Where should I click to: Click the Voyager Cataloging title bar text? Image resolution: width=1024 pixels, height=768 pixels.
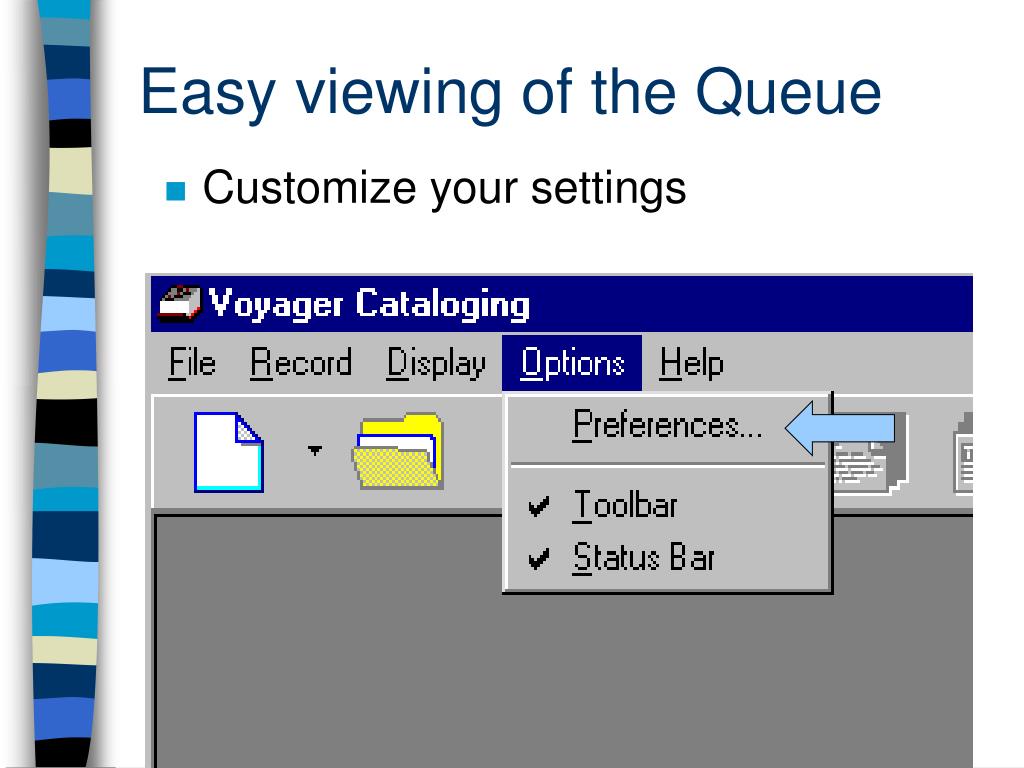370,304
